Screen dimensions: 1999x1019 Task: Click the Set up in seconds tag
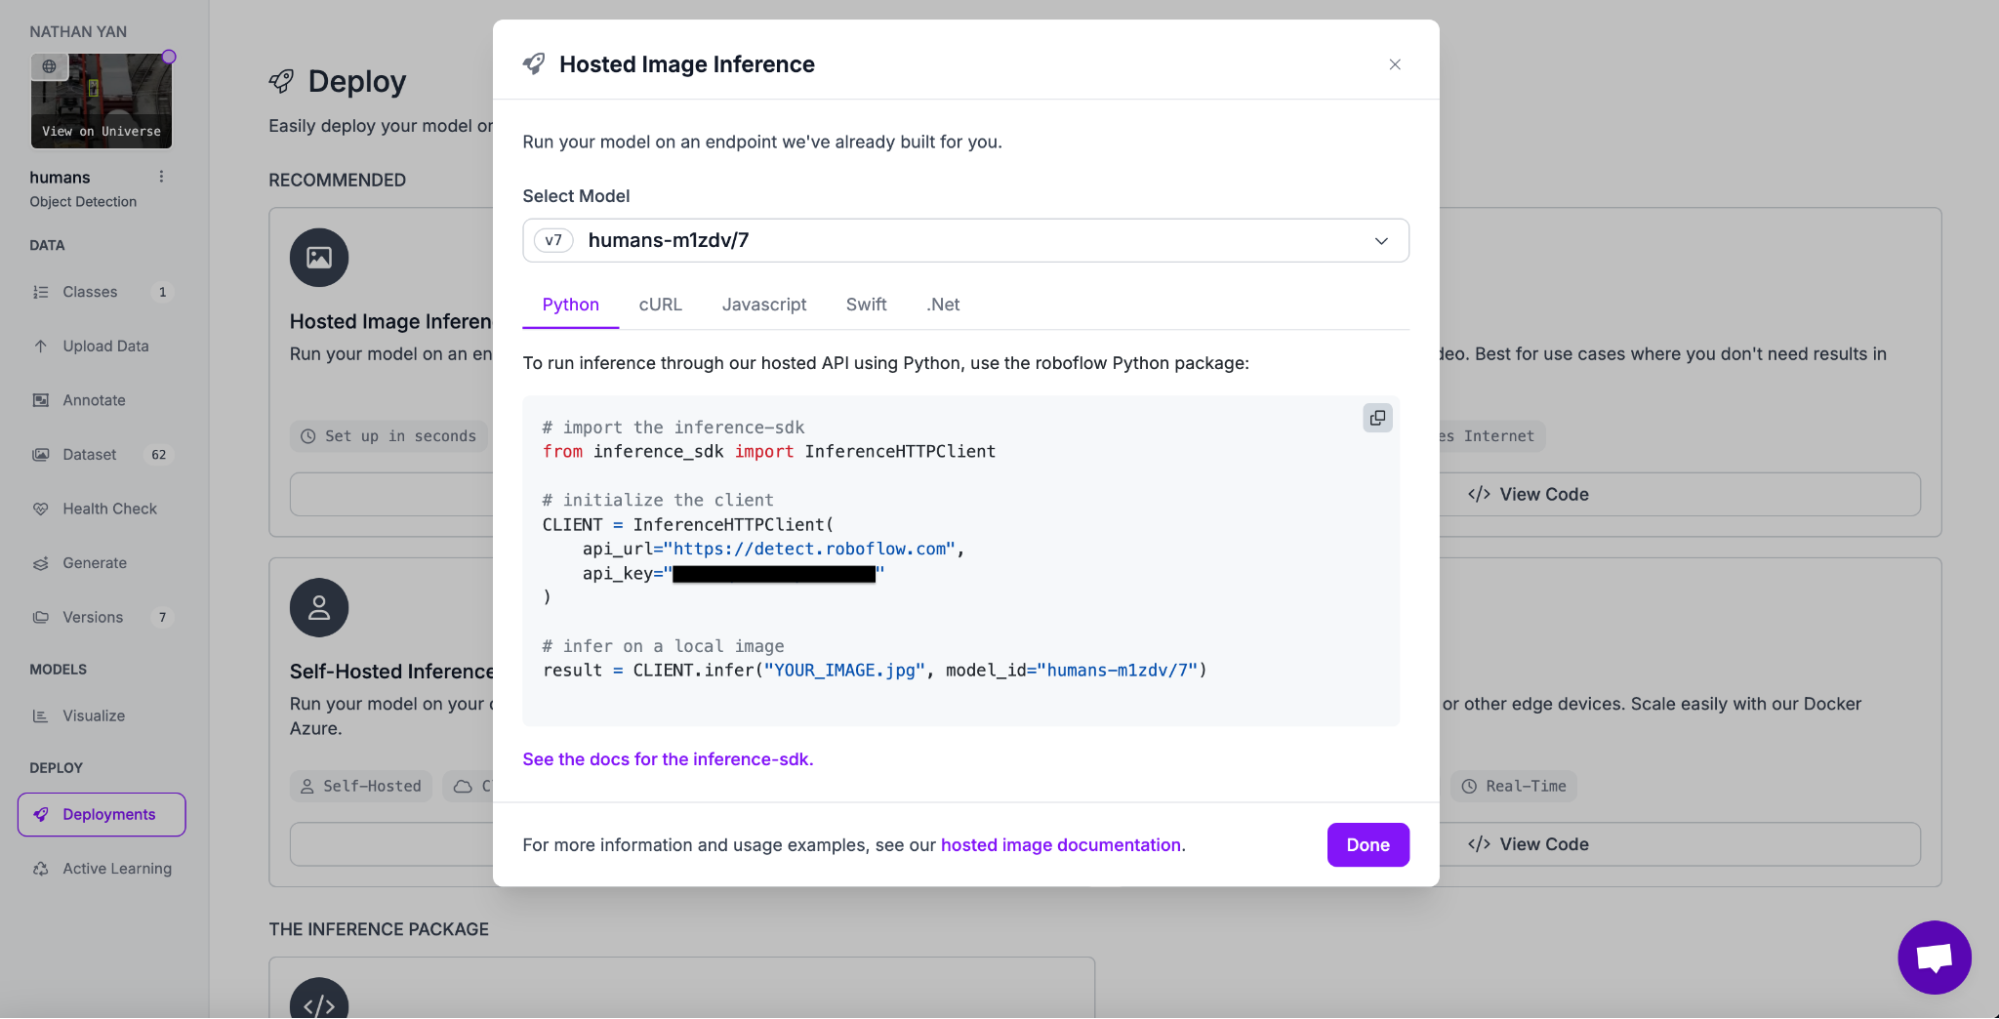point(389,436)
